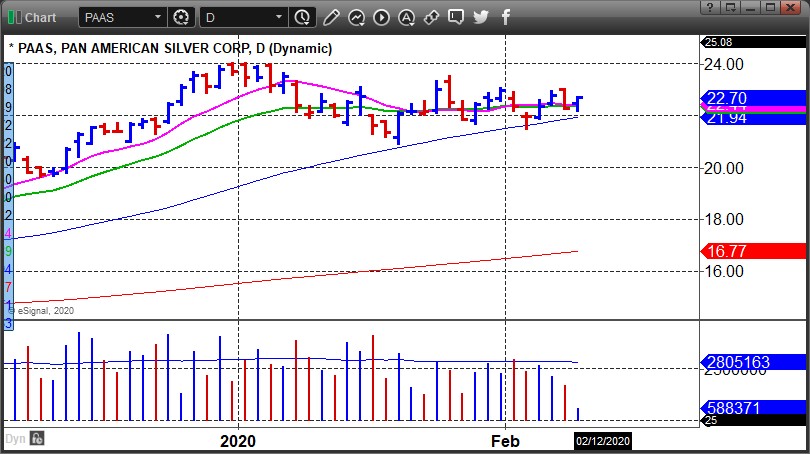
Task: Open the studies chart-line icon
Action: 356,17
